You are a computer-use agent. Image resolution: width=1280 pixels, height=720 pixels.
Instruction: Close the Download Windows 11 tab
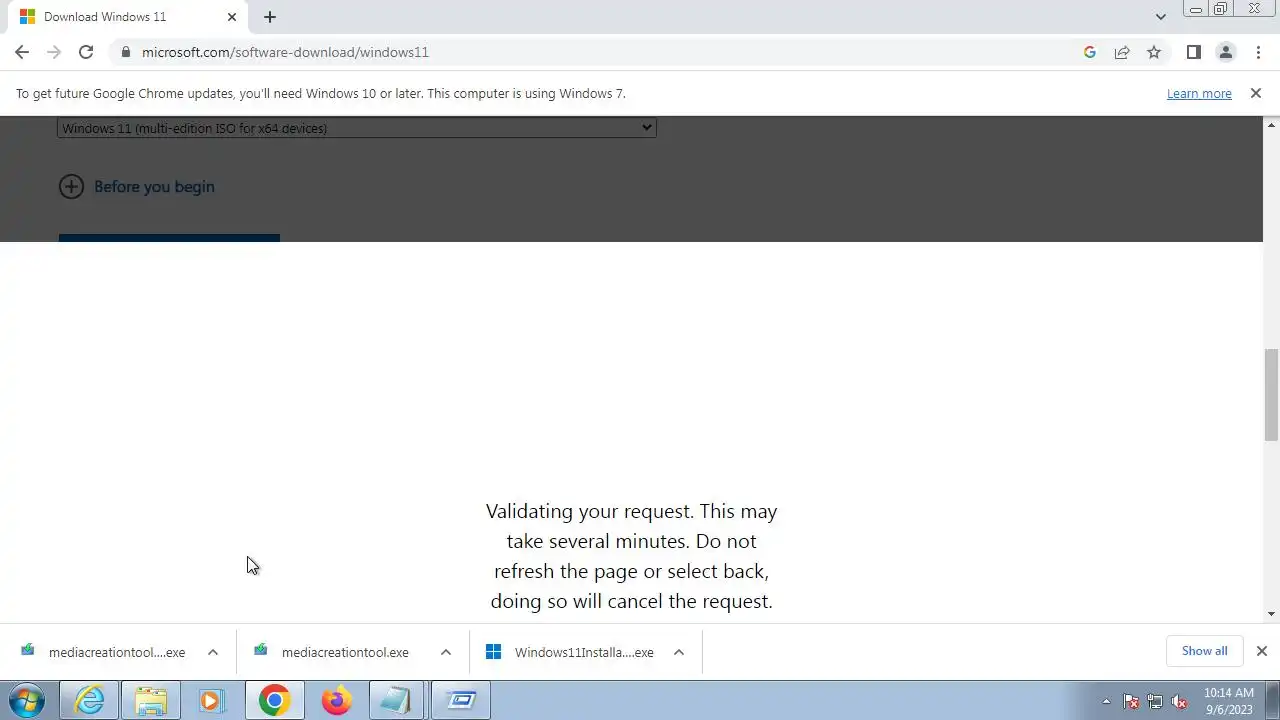(231, 17)
